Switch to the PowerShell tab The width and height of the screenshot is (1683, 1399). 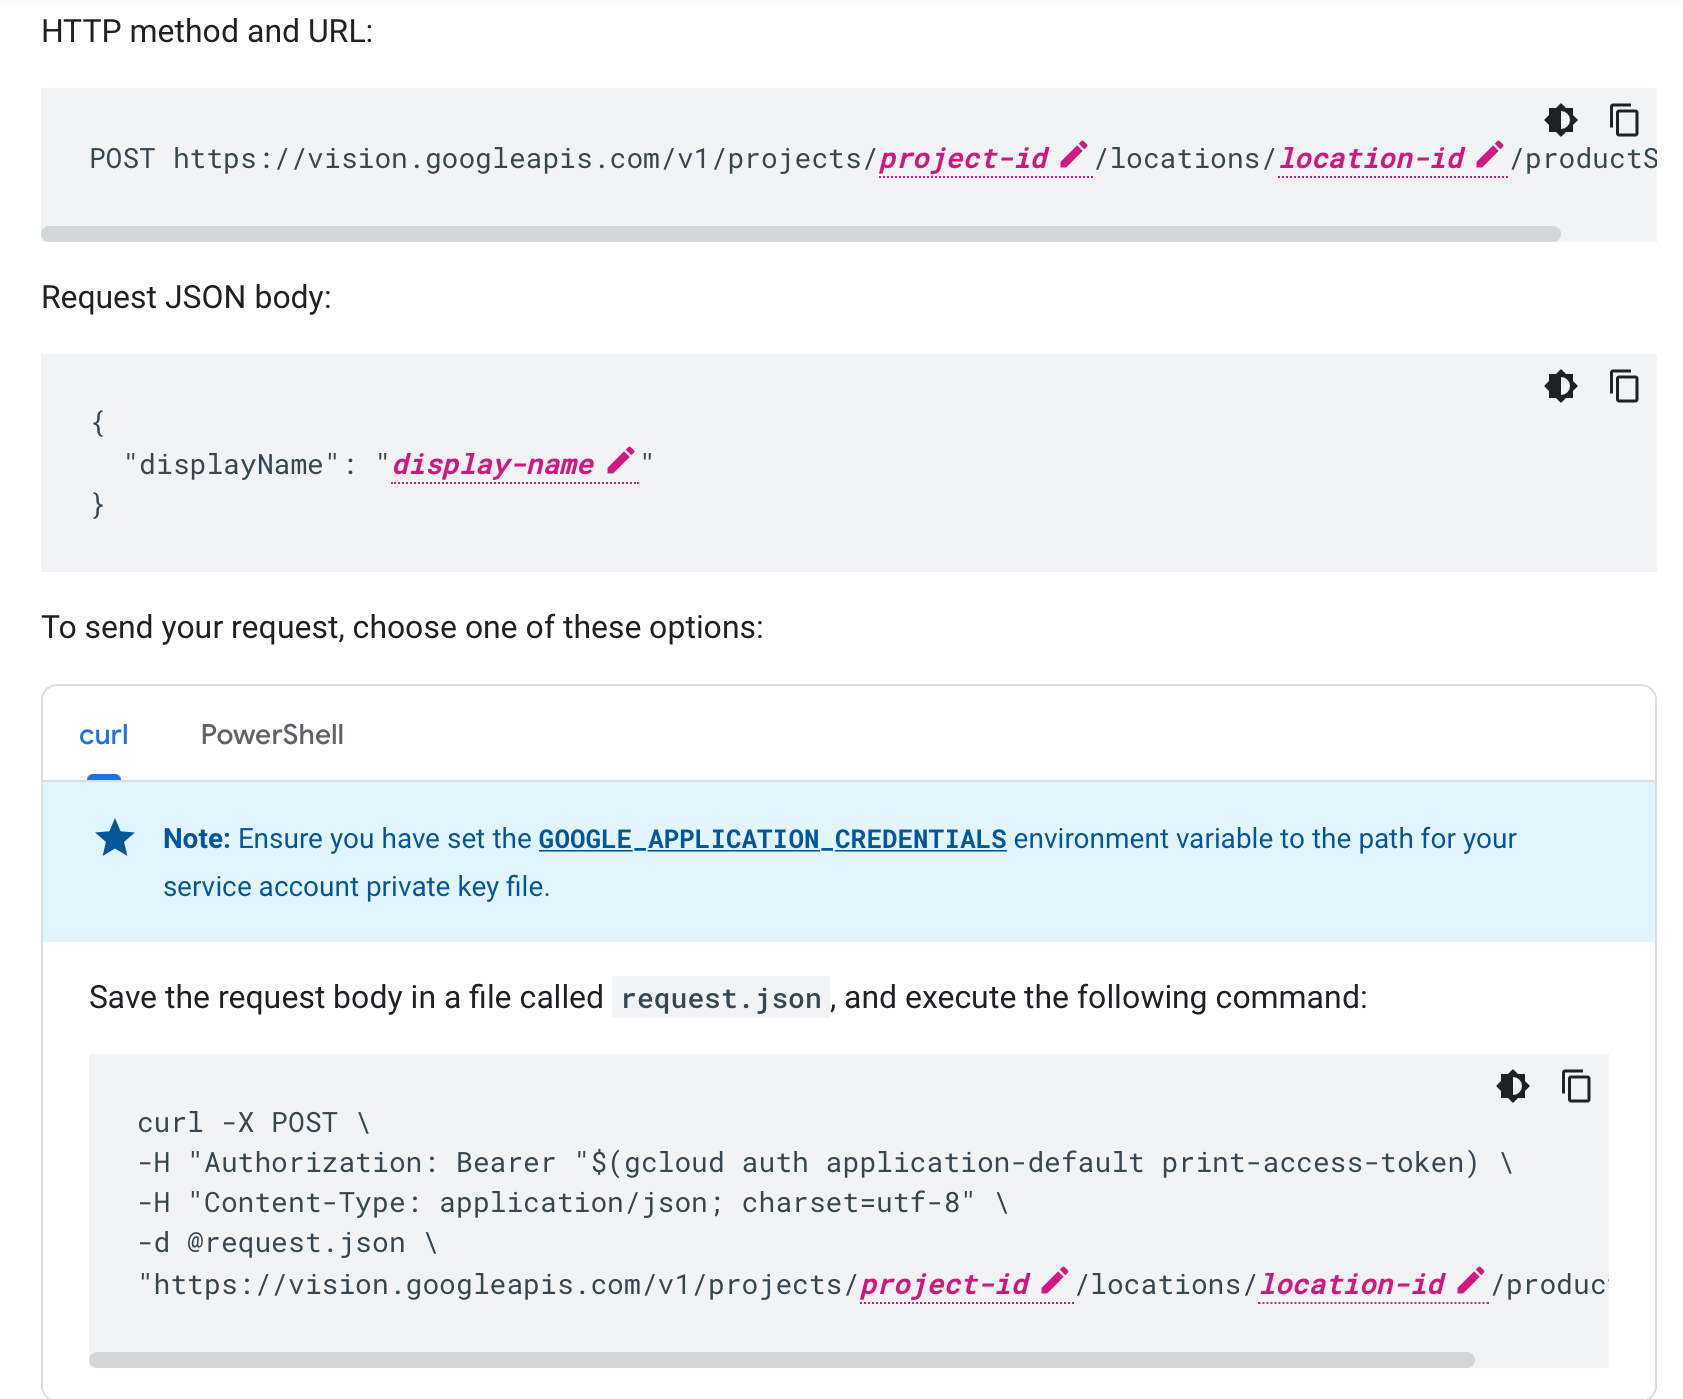271,733
